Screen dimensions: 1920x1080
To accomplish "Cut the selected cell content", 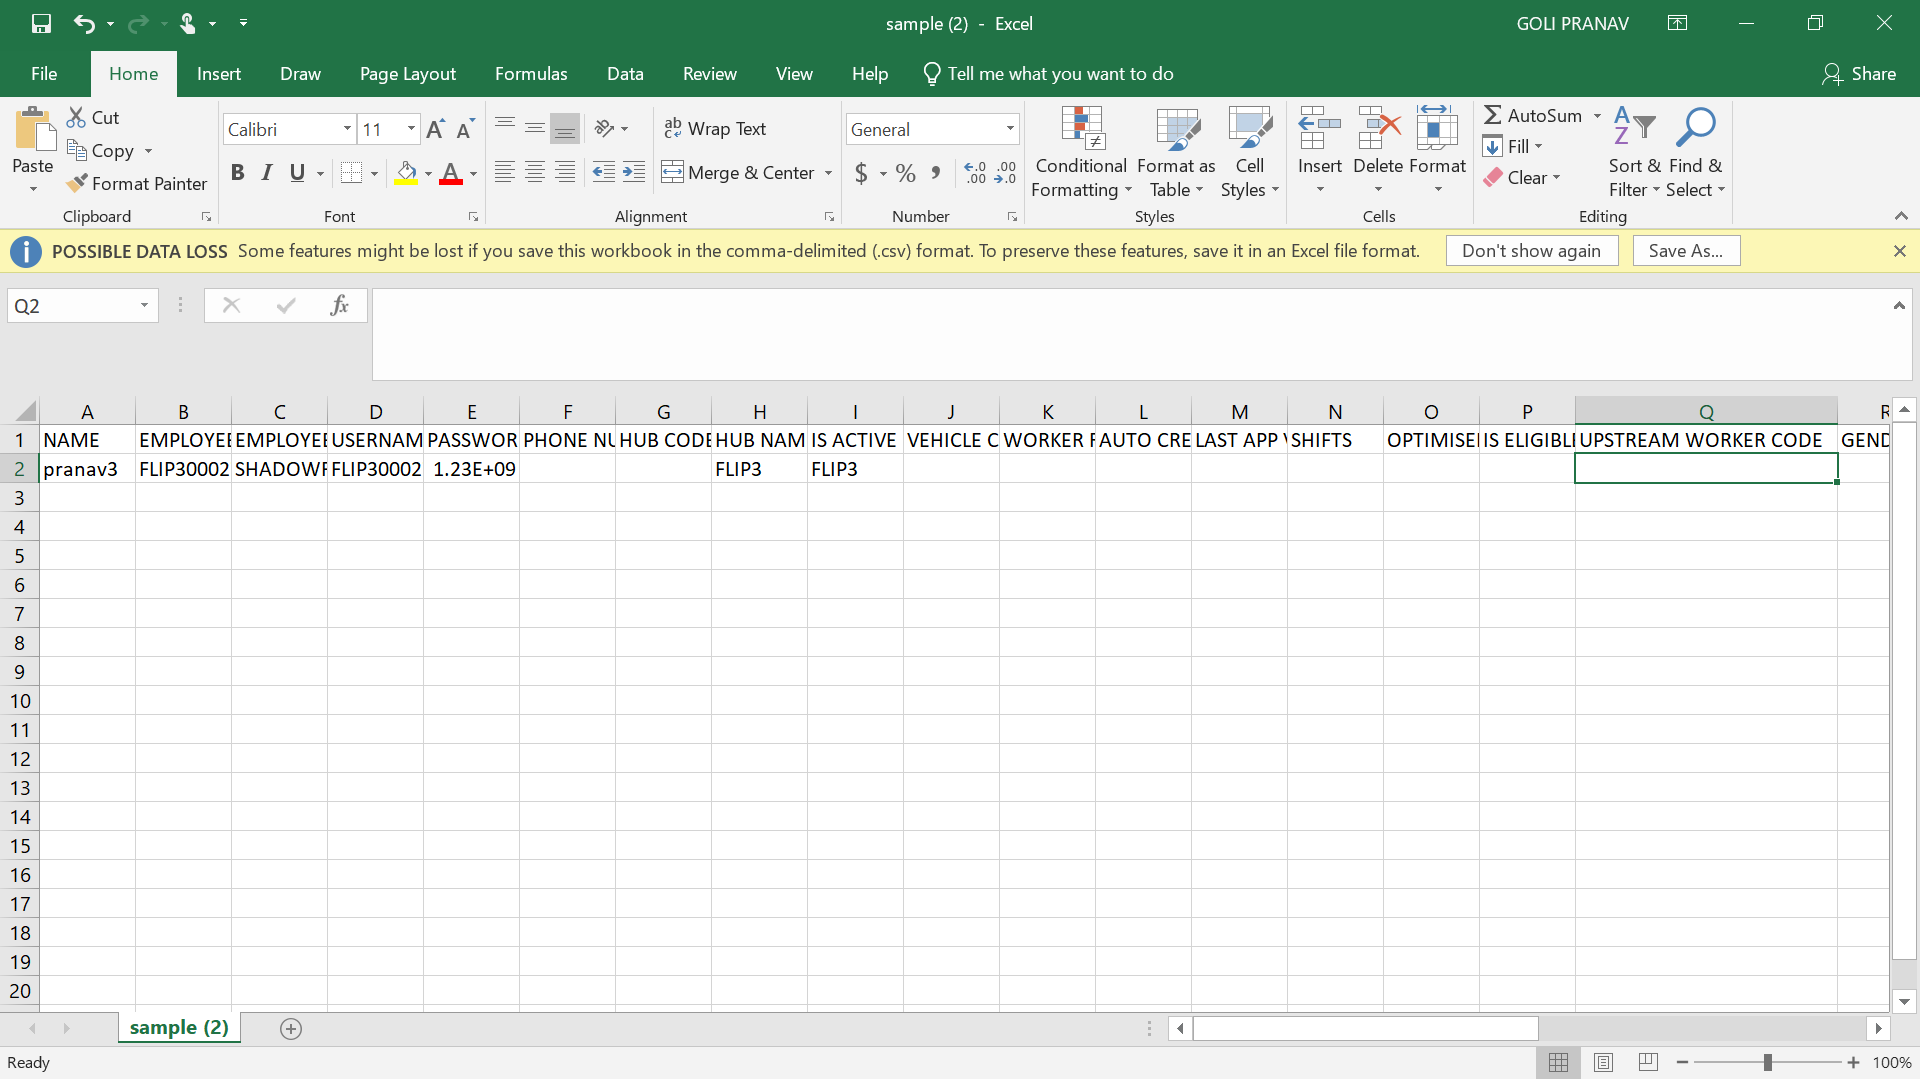I will [93, 117].
